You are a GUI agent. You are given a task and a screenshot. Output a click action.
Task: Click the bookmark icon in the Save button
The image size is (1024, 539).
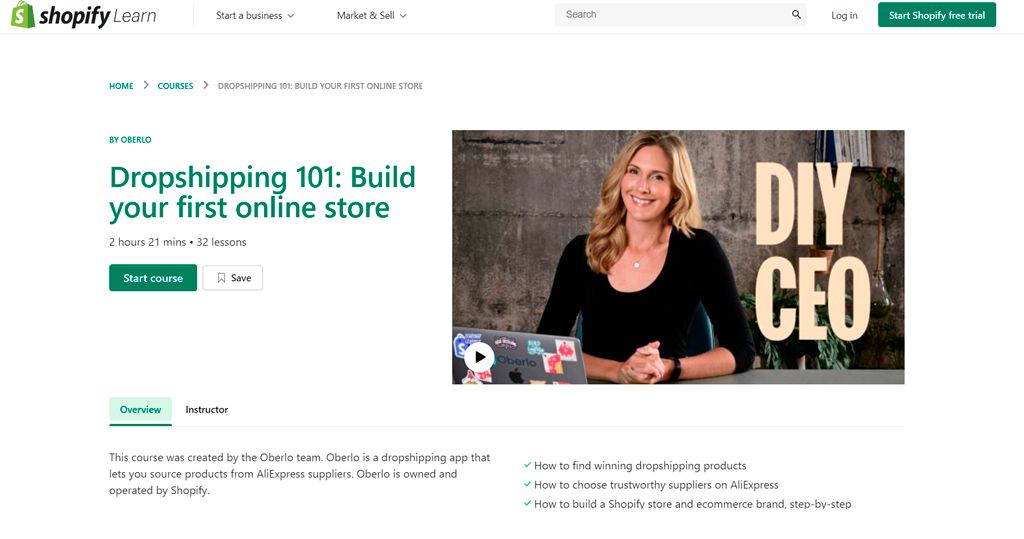click(221, 278)
